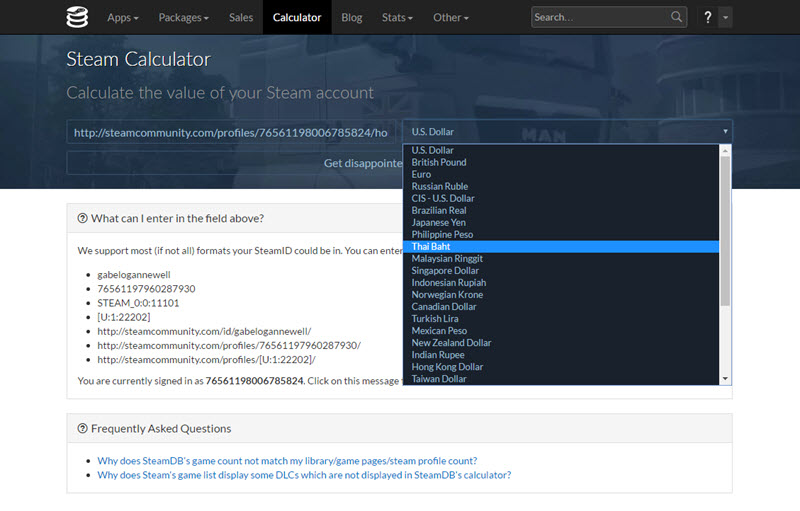Click the Steam Calculator heading

[138, 59]
